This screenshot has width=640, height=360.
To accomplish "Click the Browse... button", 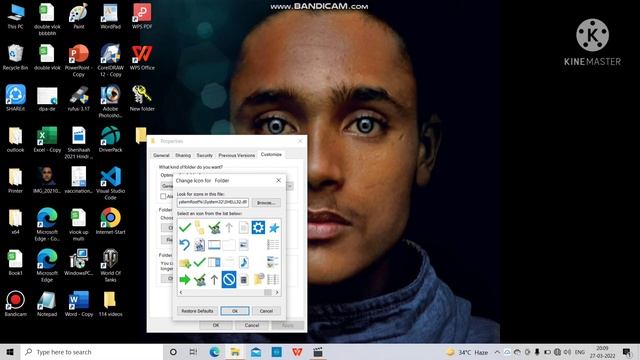I will pyautogui.click(x=266, y=202).
